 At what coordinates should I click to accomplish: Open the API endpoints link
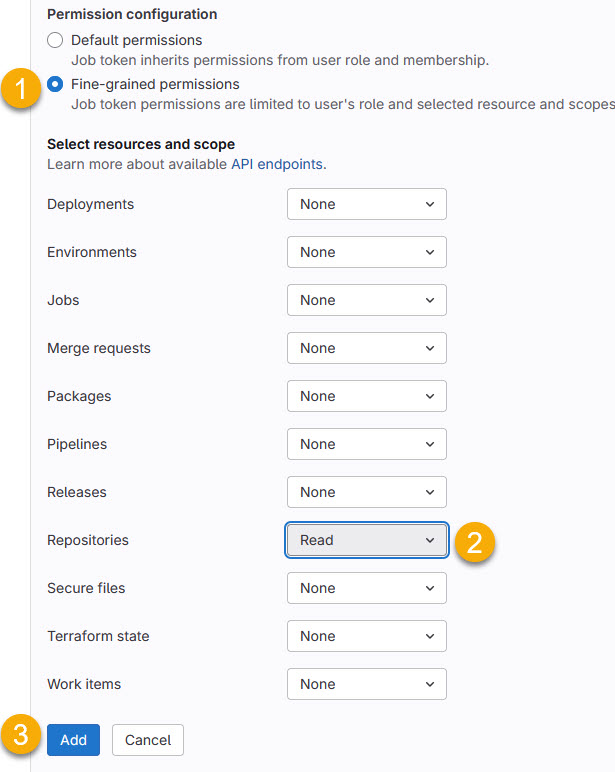tap(277, 164)
